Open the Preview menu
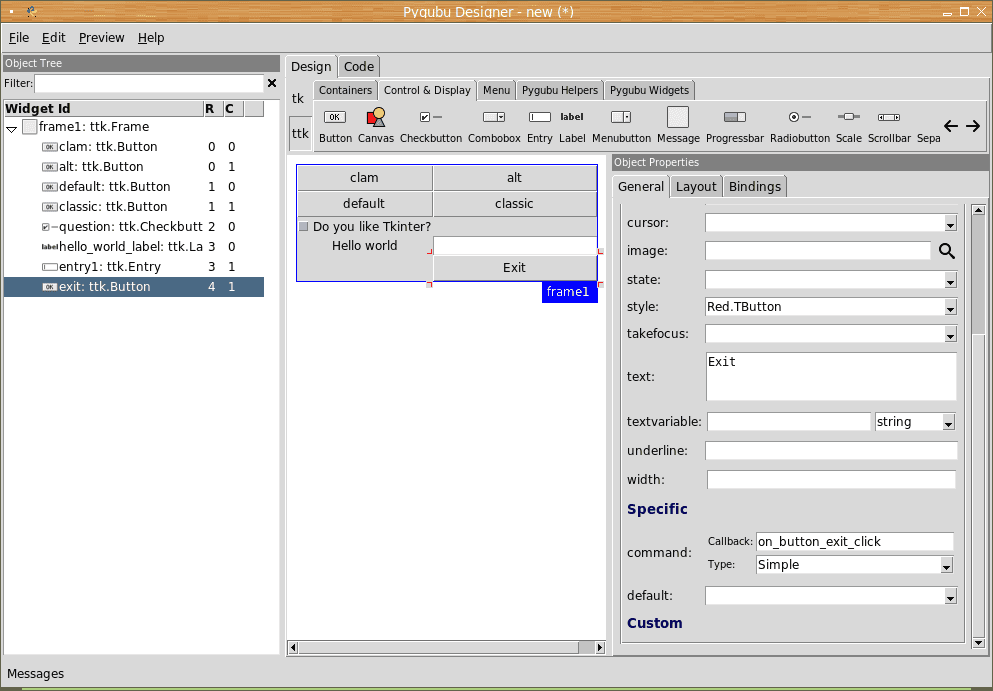The width and height of the screenshot is (993, 691). (101, 38)
